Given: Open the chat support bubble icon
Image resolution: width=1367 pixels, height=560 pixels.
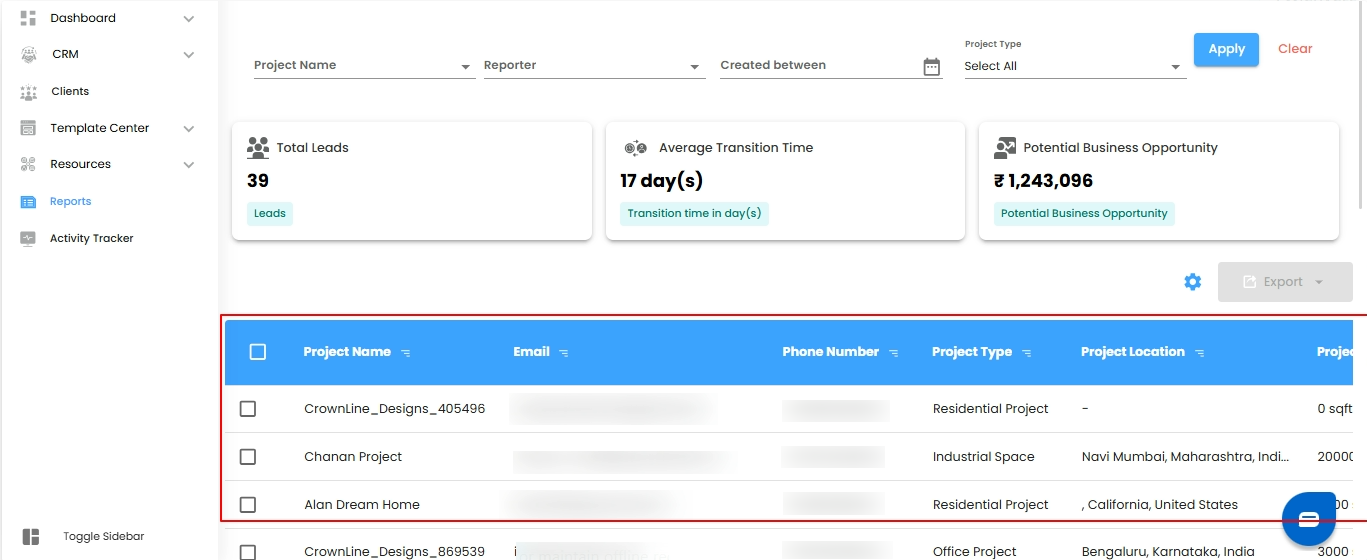Looking at the screenshot, I should 1309,518.
